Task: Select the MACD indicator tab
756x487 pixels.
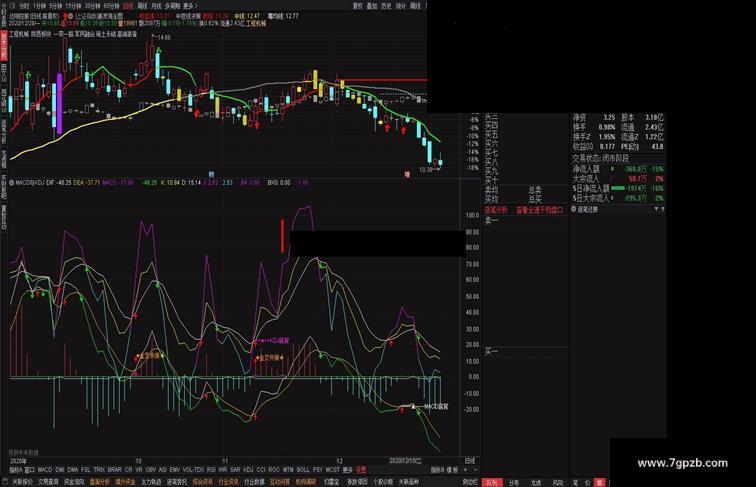Action: [x=45, y=470]
